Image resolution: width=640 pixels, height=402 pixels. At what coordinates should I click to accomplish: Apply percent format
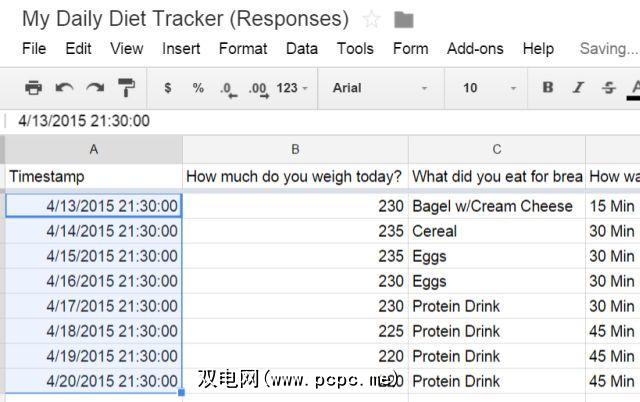(198, 88)
